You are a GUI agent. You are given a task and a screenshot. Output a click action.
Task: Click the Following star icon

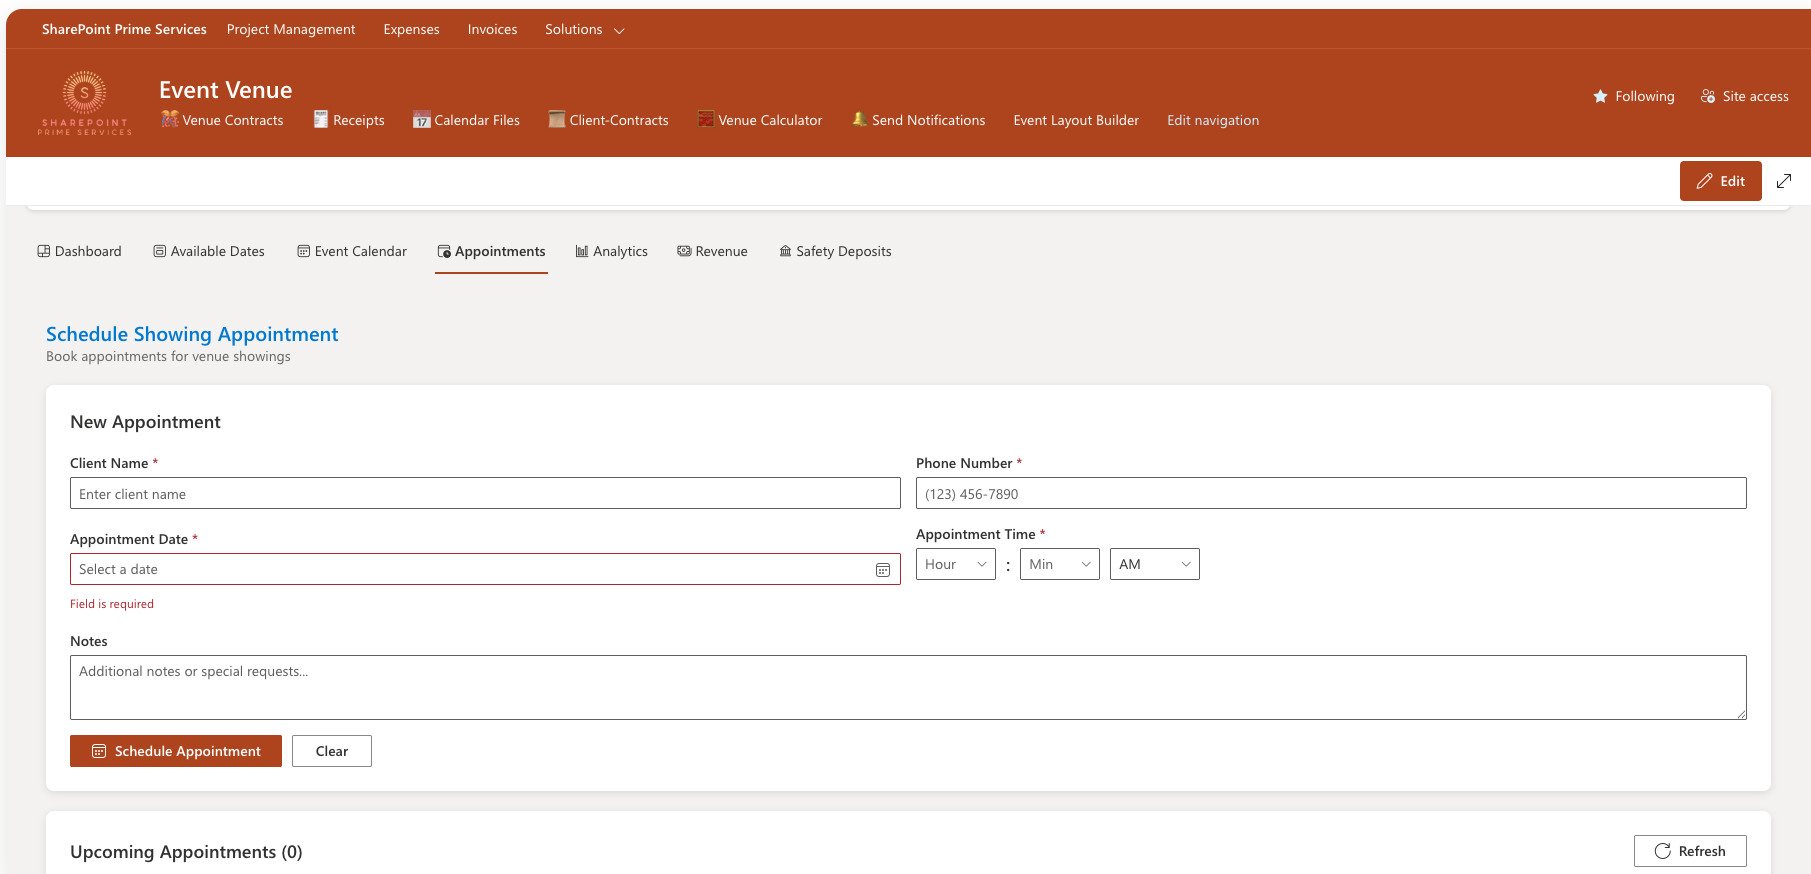coord(1600,96)
